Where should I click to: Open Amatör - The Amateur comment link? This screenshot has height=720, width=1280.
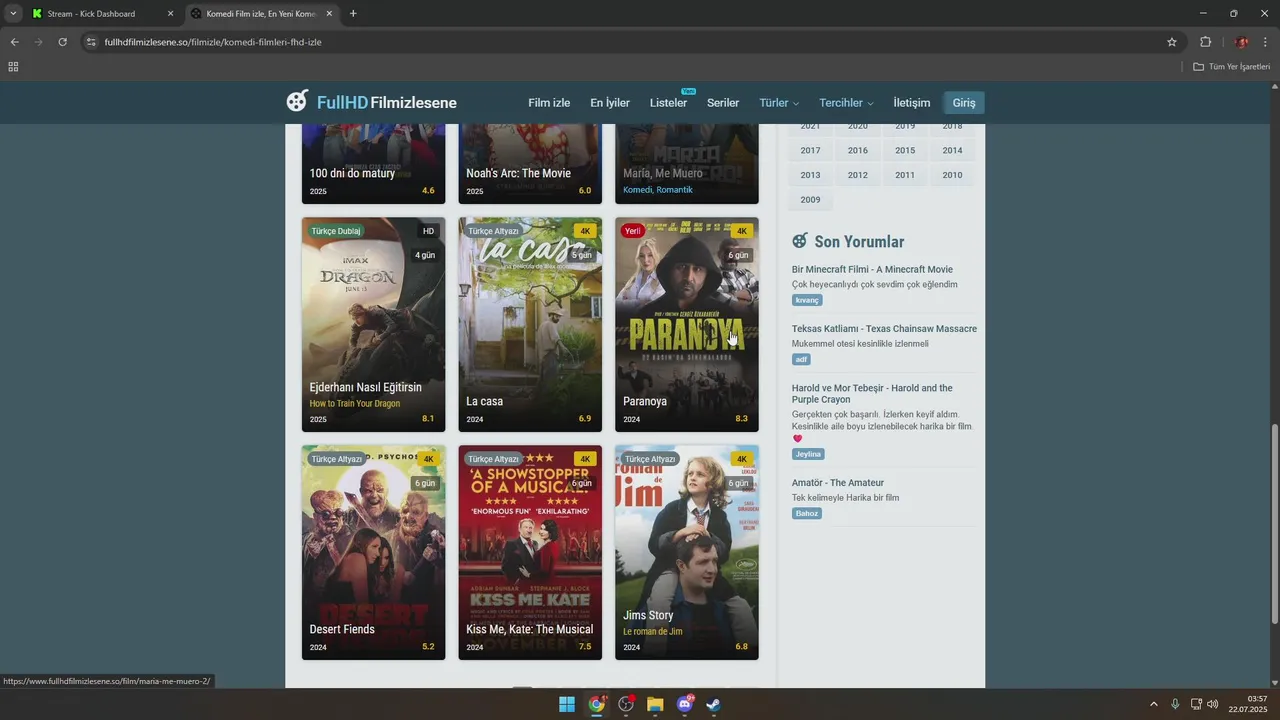tap(838, 483)
